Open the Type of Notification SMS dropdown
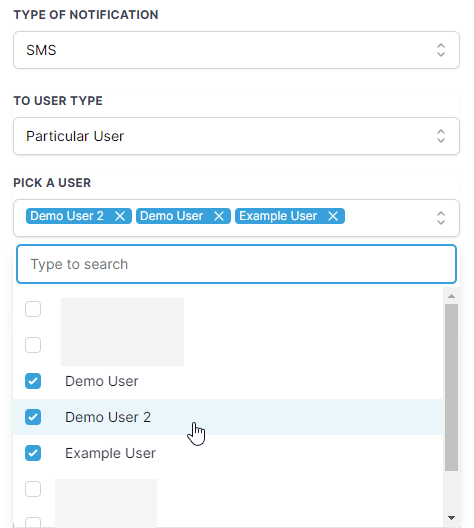This screenshot has height=528, width=474. pyautogui.click(x=236, y=50)
